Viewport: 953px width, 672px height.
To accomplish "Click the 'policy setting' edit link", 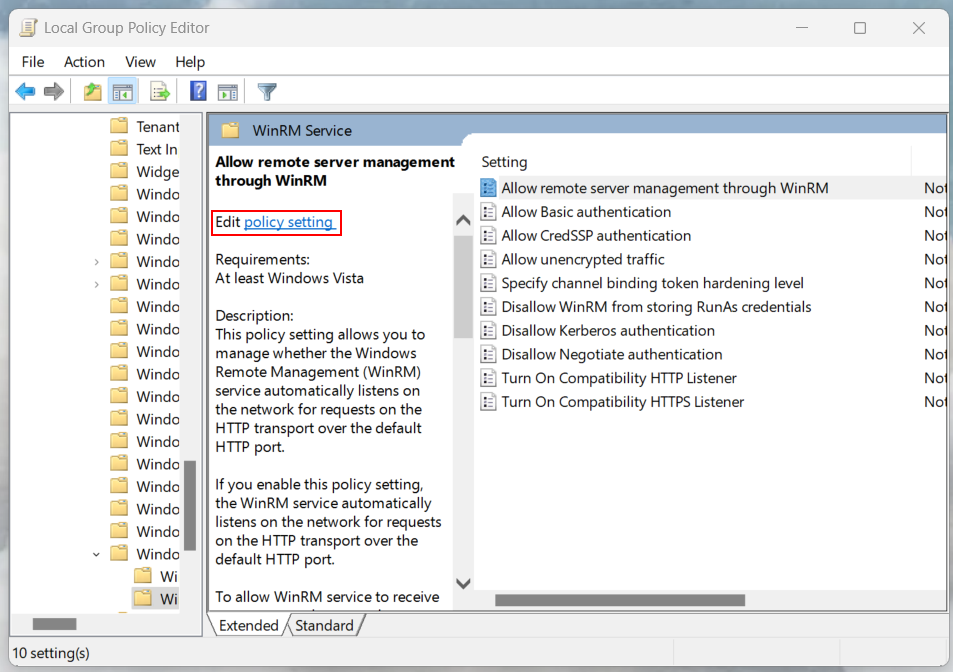I will (288, 222).
